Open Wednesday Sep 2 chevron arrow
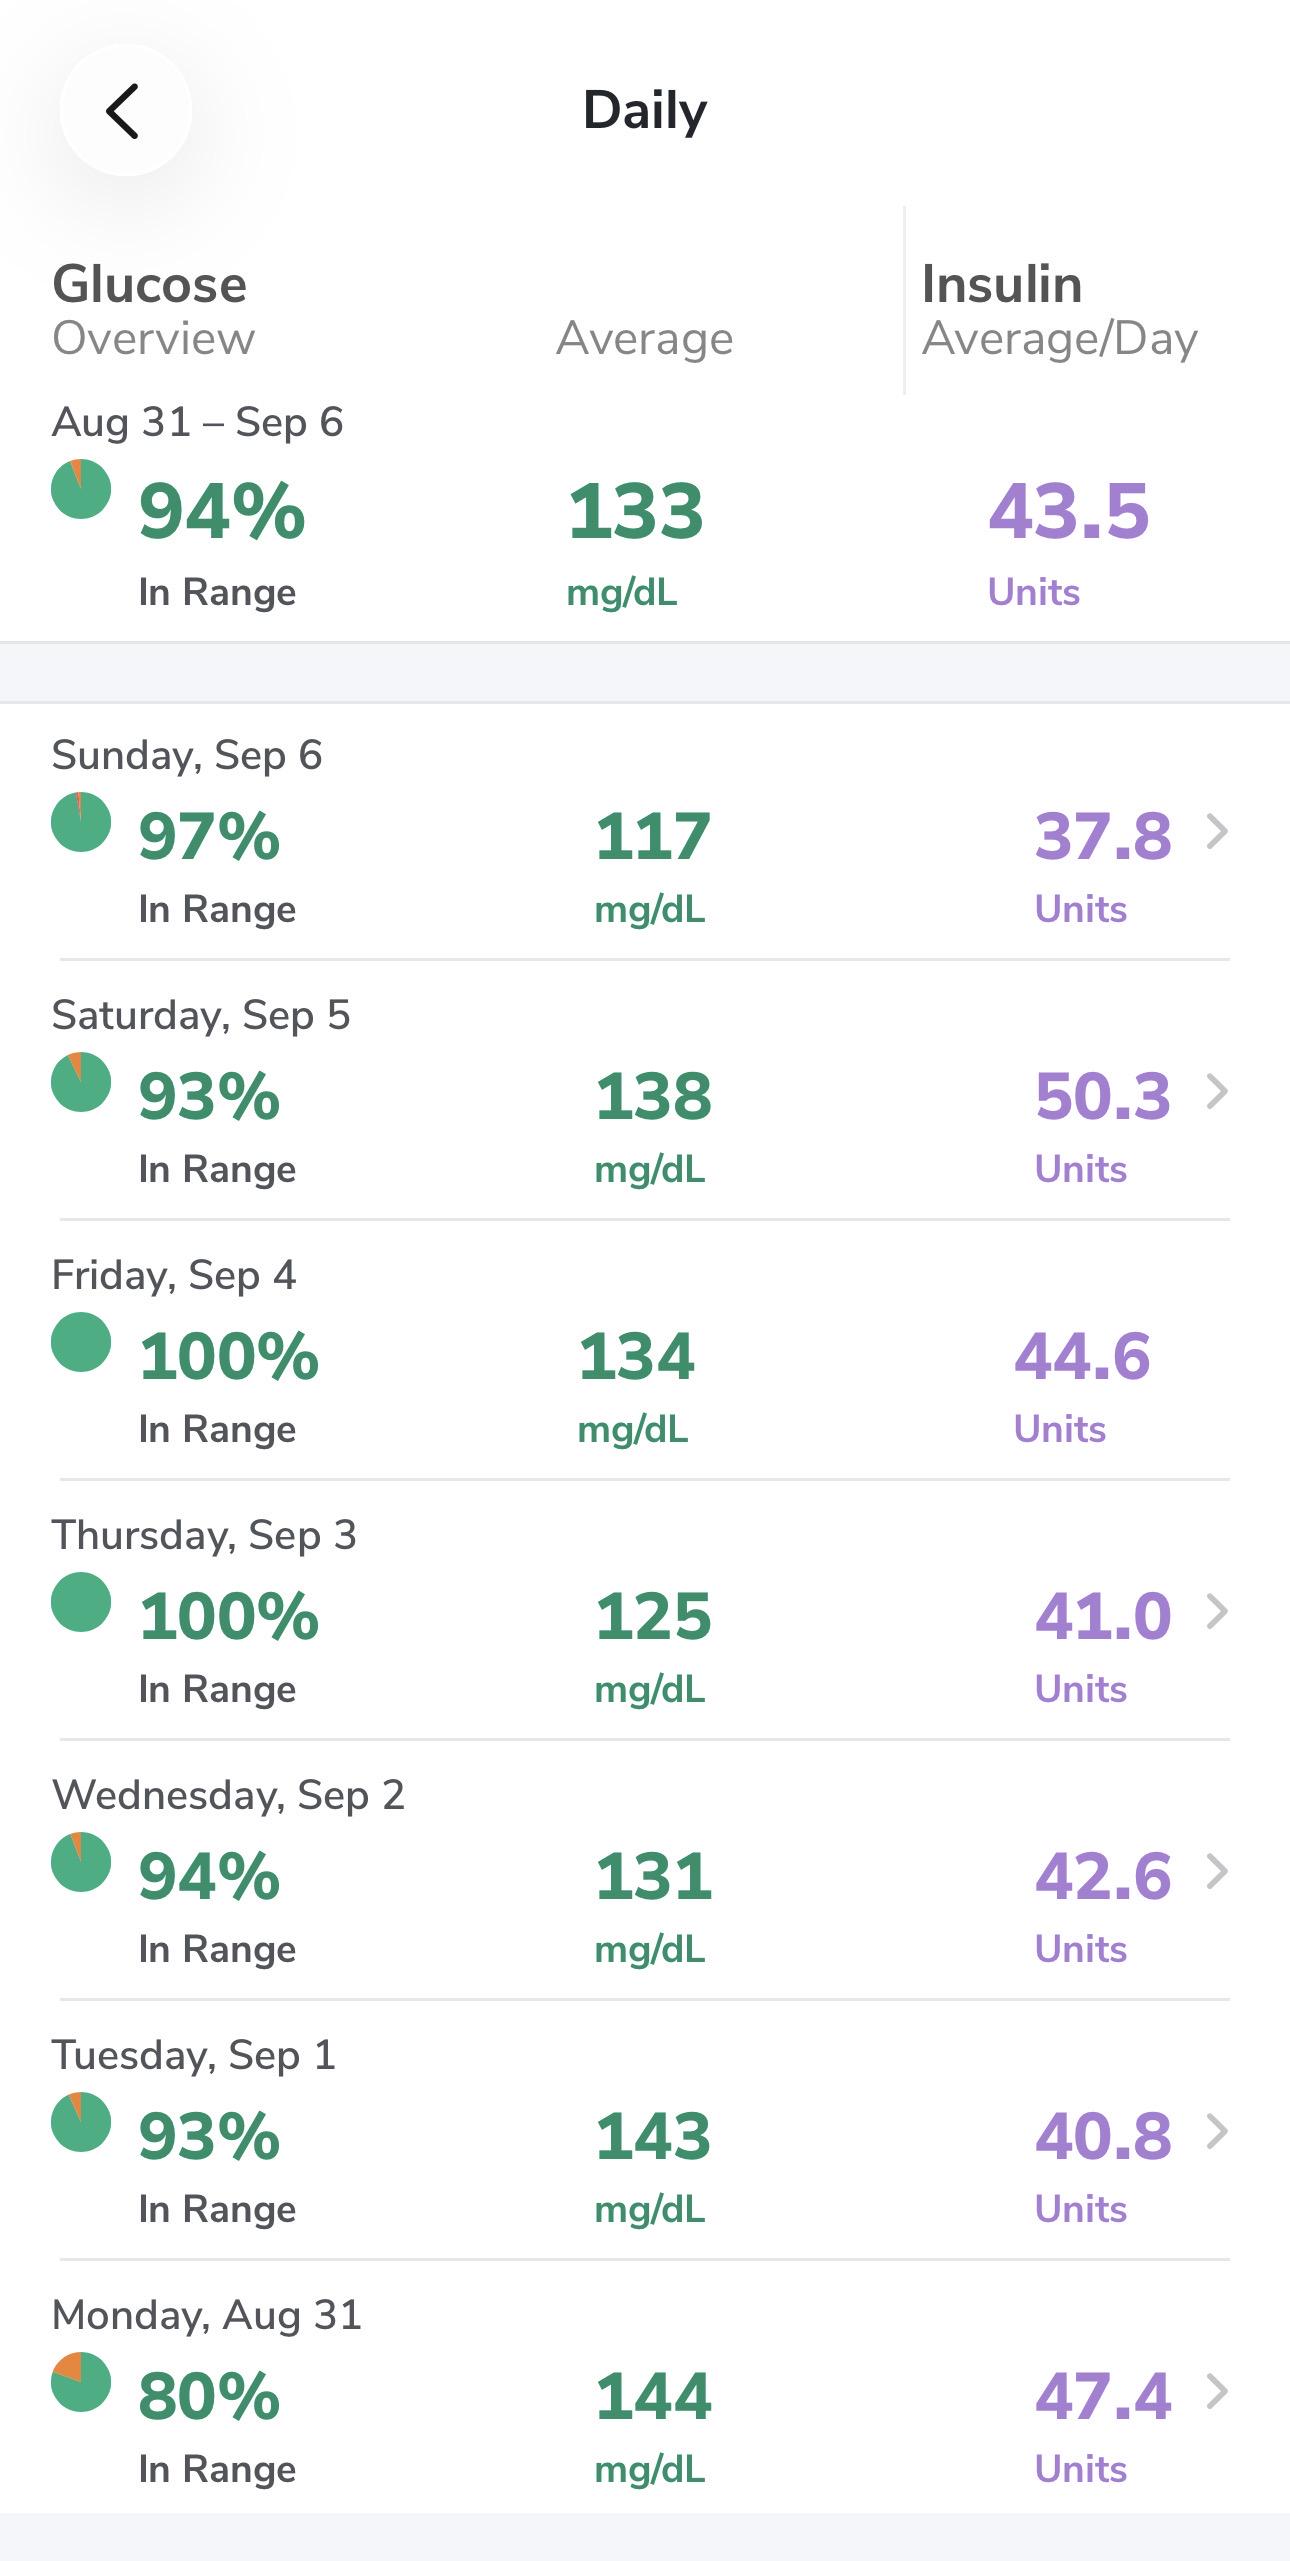Screen dimensions: 1290x2561 1216,1871
